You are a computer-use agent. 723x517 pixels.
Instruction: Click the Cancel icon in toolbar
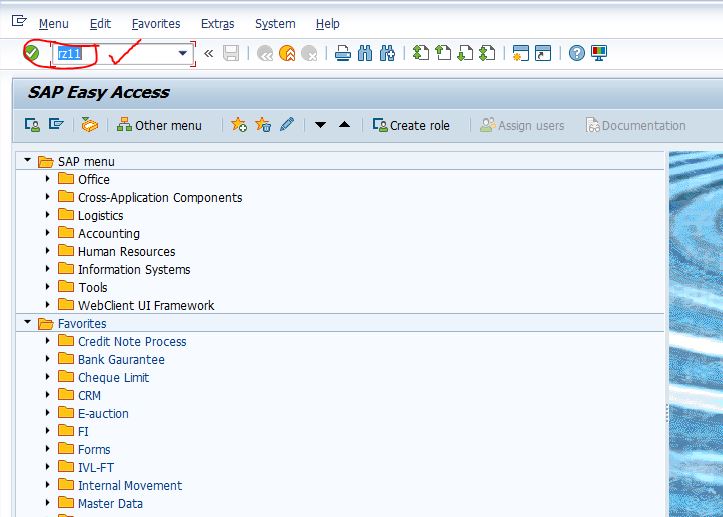(309, 53)
